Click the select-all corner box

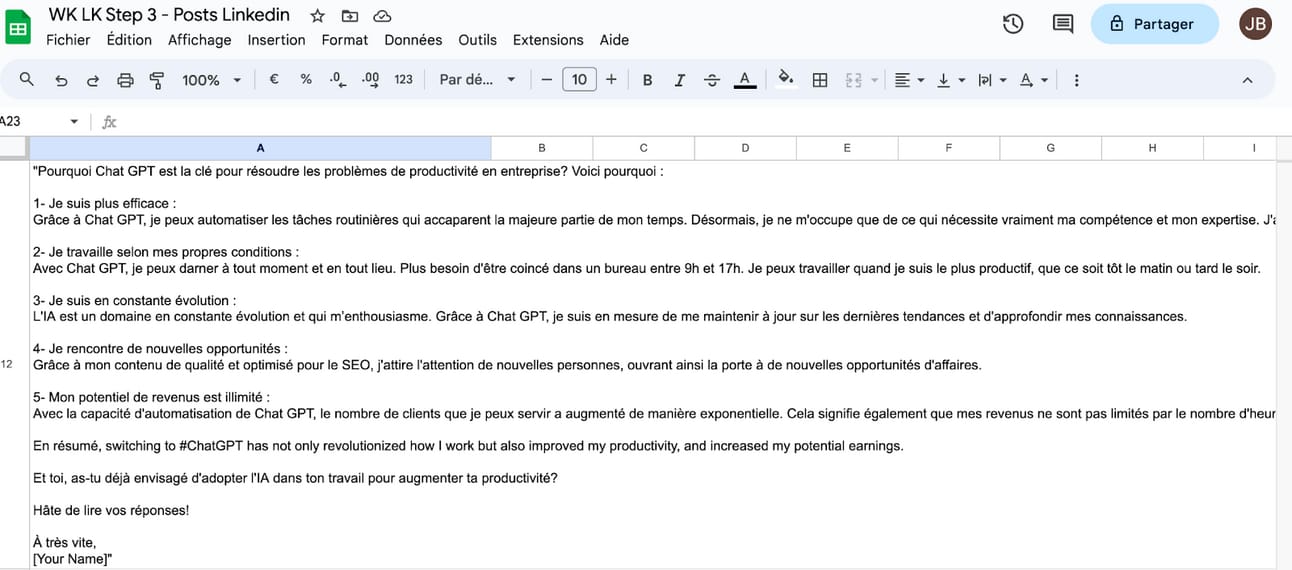14,148
